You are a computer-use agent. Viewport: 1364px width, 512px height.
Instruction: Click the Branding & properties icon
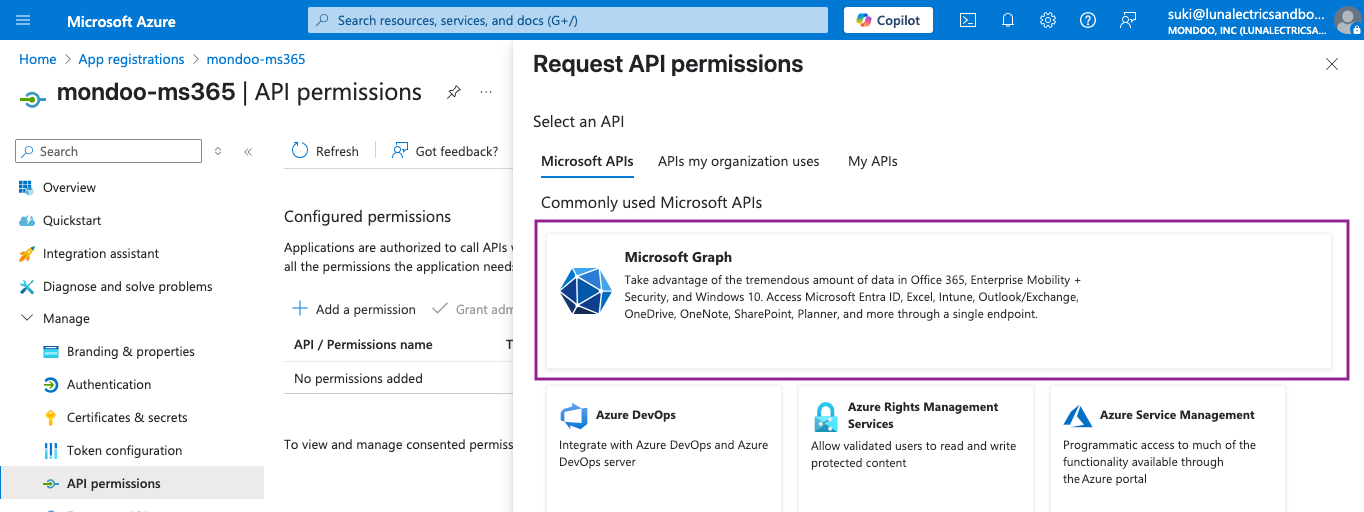click(50, 351)
